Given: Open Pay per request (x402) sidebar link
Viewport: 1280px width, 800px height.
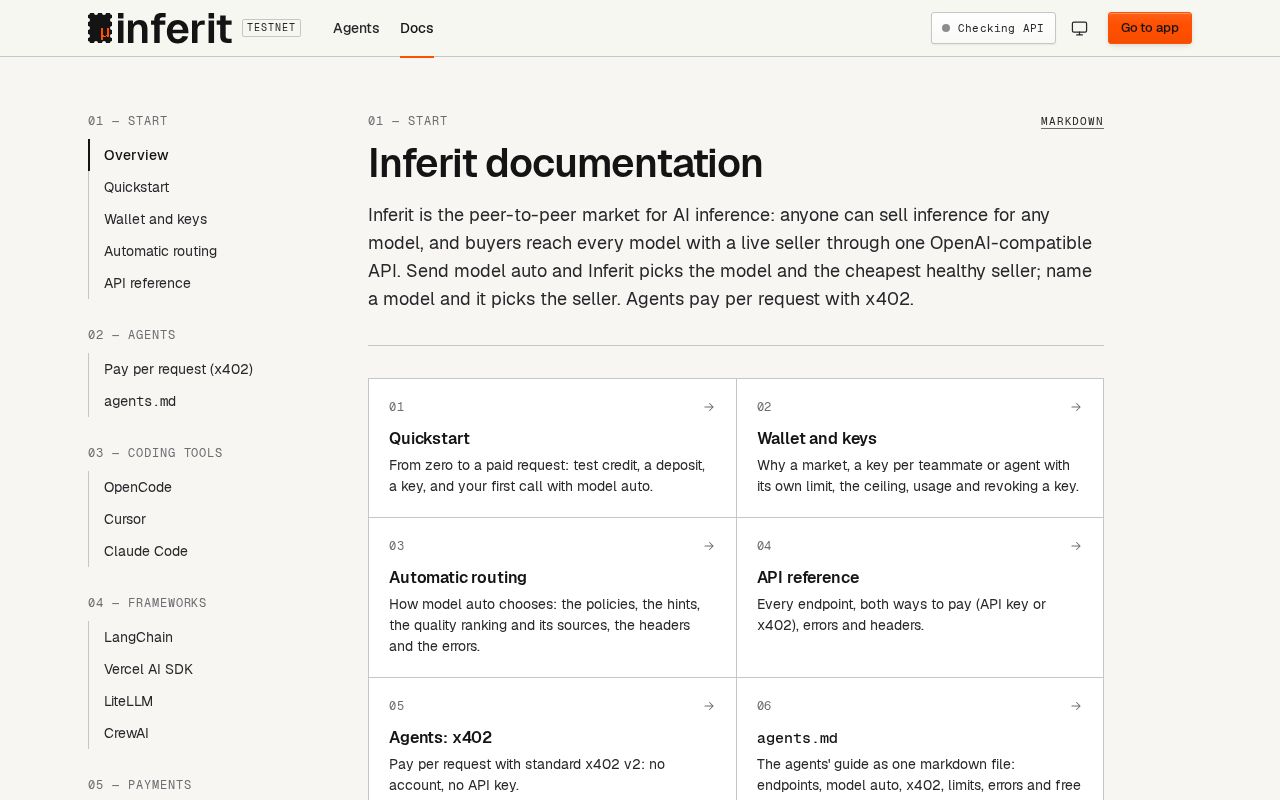Looking at the screenshot, I should (178, 369).
